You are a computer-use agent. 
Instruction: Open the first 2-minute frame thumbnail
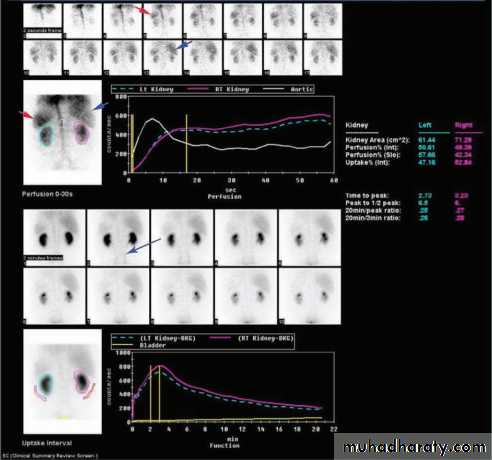tap(54, 238)
